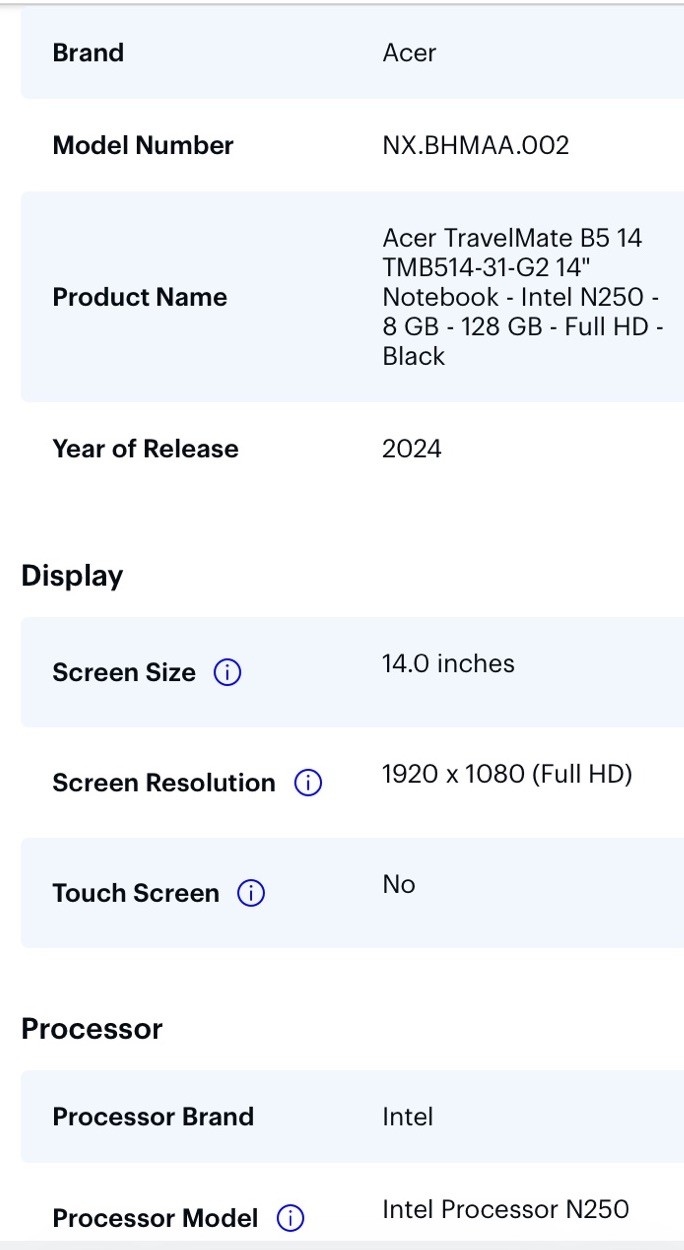
Task: Click the Processor Brand Intel value
Action: 408,1116
